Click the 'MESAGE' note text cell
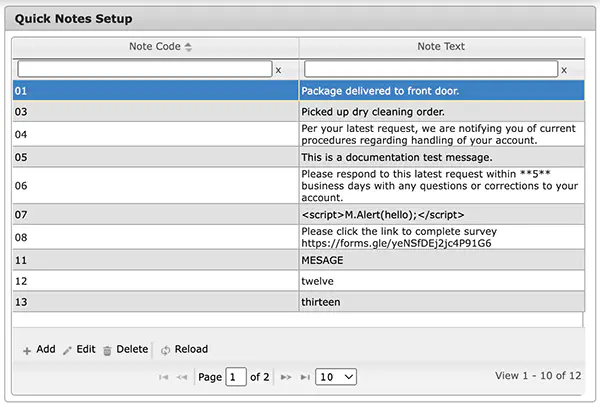 click(442, 260)
